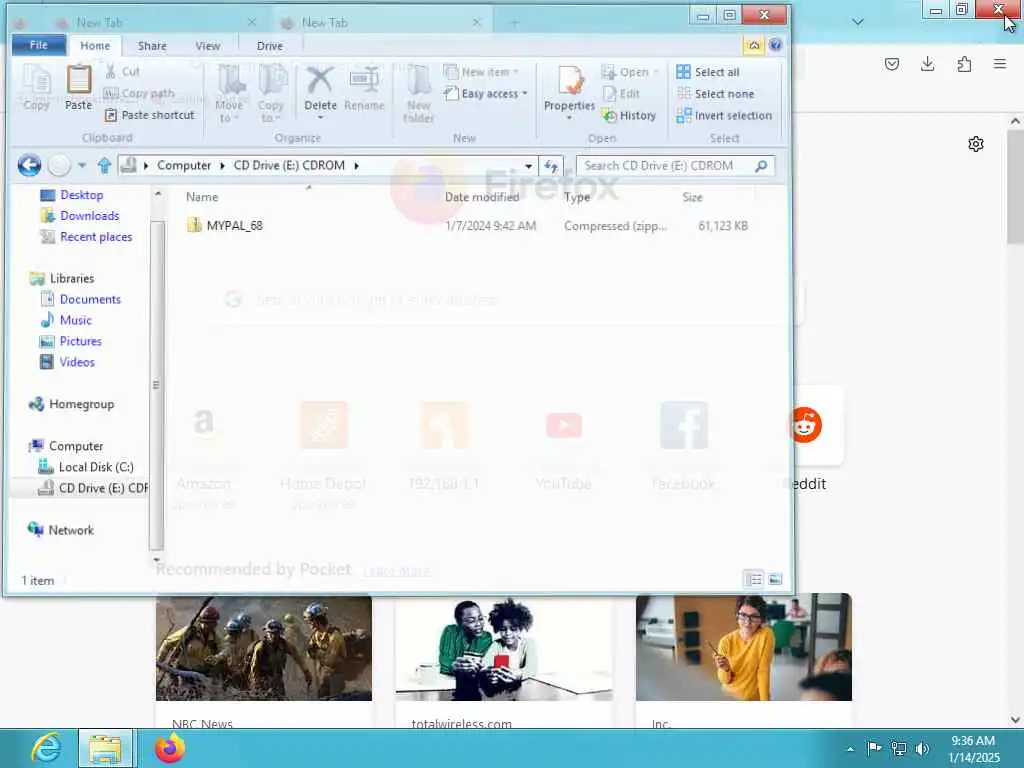Open the New item dropdown

(x=481, y=72)
